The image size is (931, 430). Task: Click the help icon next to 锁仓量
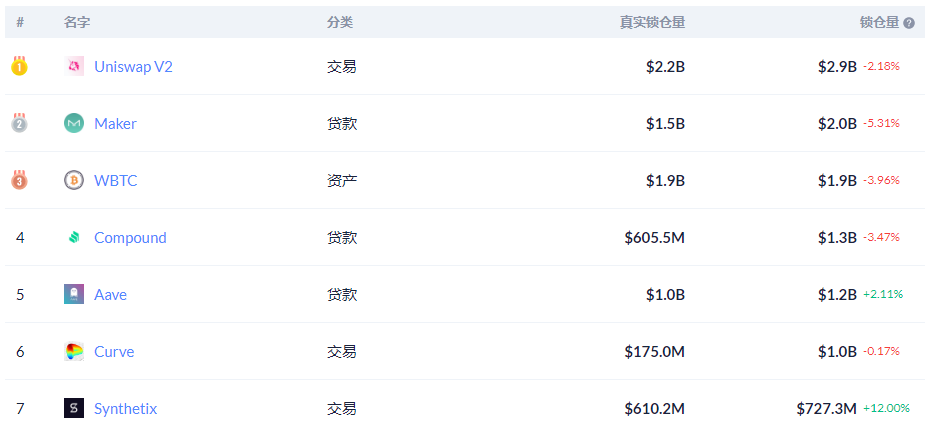(x=909, y=23)
